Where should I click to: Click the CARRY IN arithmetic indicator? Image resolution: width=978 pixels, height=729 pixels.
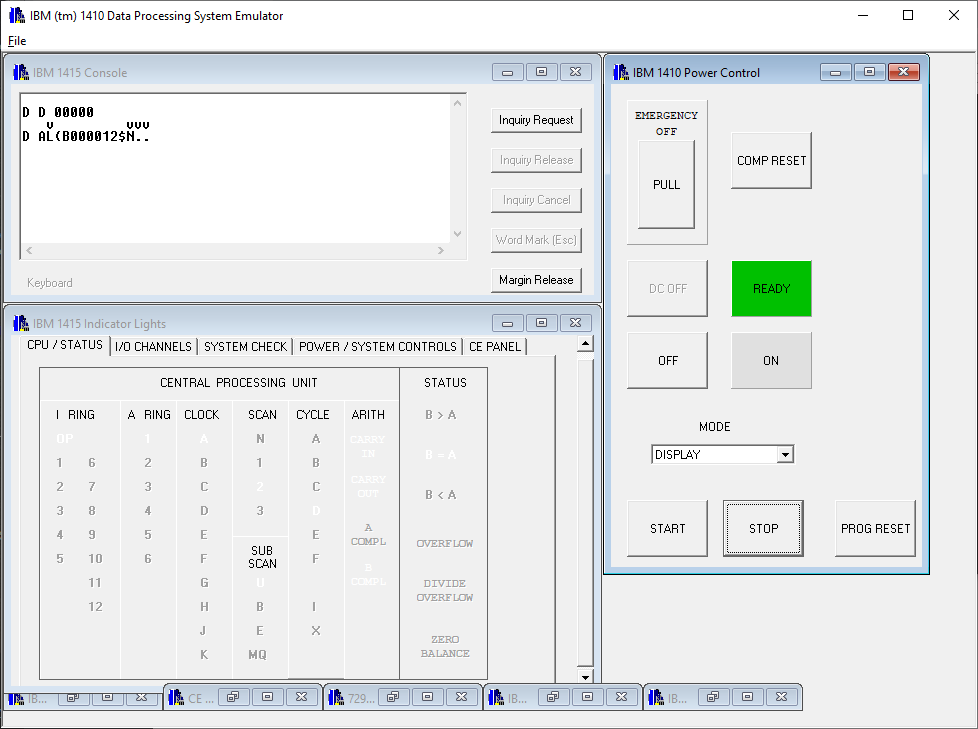click(368, 446)
